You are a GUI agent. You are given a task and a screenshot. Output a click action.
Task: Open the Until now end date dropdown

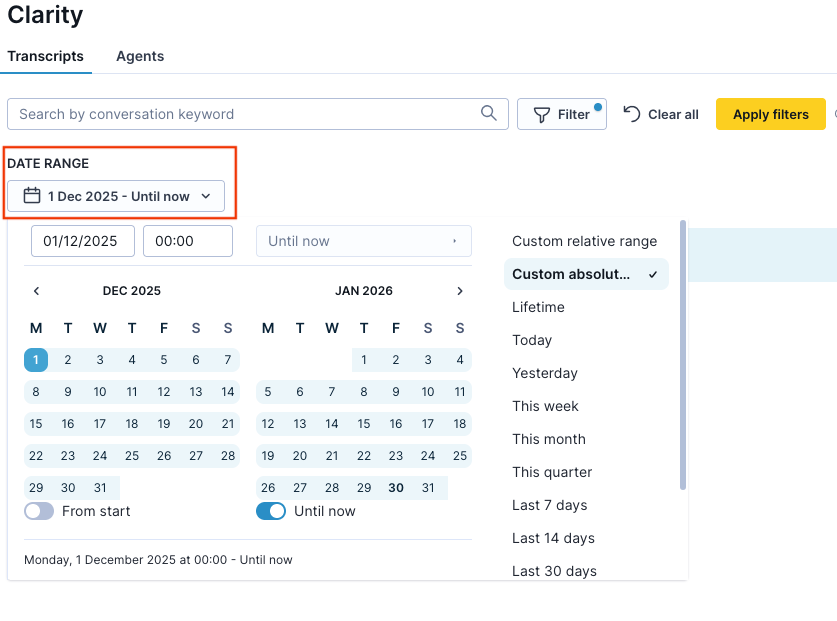363,241
